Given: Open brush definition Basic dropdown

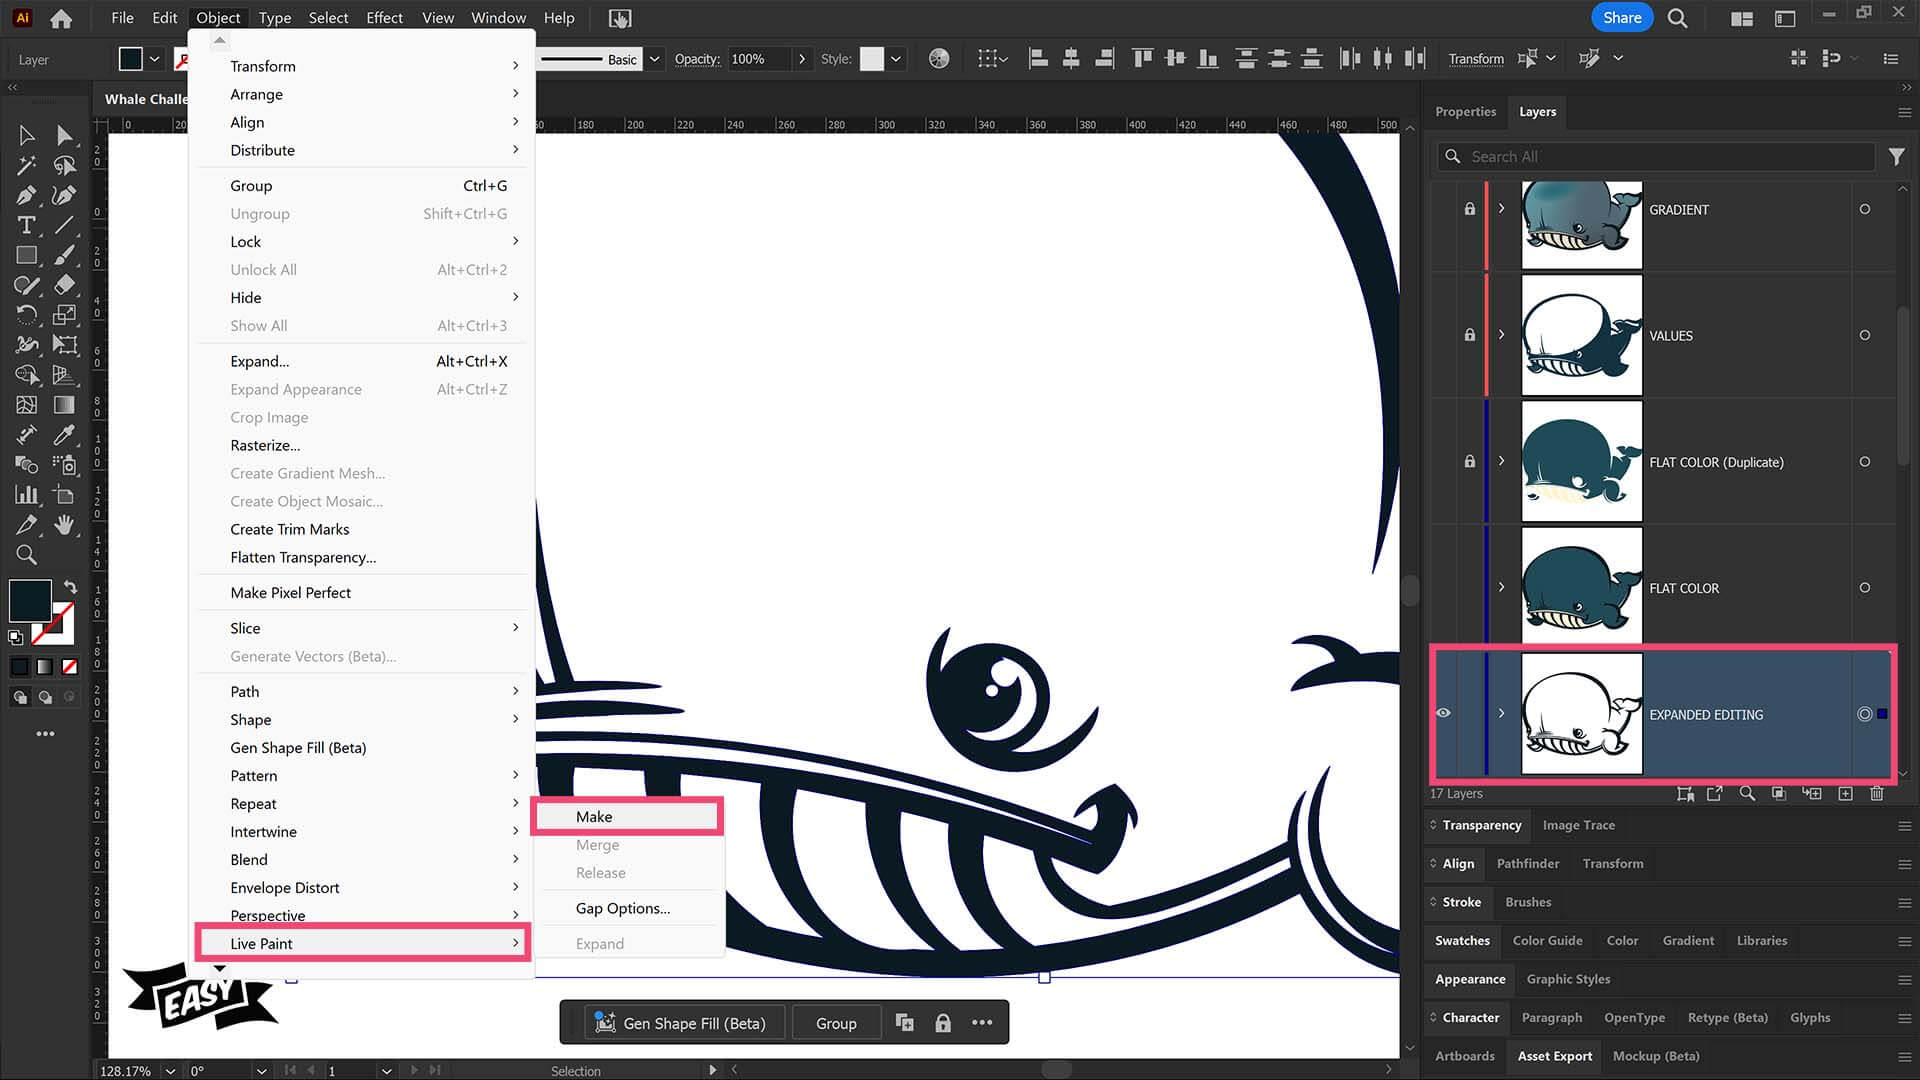Looking at the screenshot, I should [x=655, y=59].
